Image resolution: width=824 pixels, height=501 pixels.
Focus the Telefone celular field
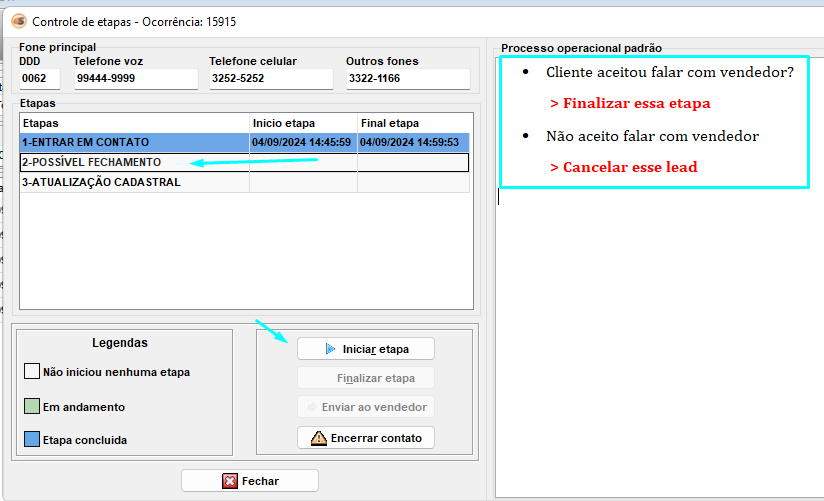pyautogui.click(x=270, y=80)
